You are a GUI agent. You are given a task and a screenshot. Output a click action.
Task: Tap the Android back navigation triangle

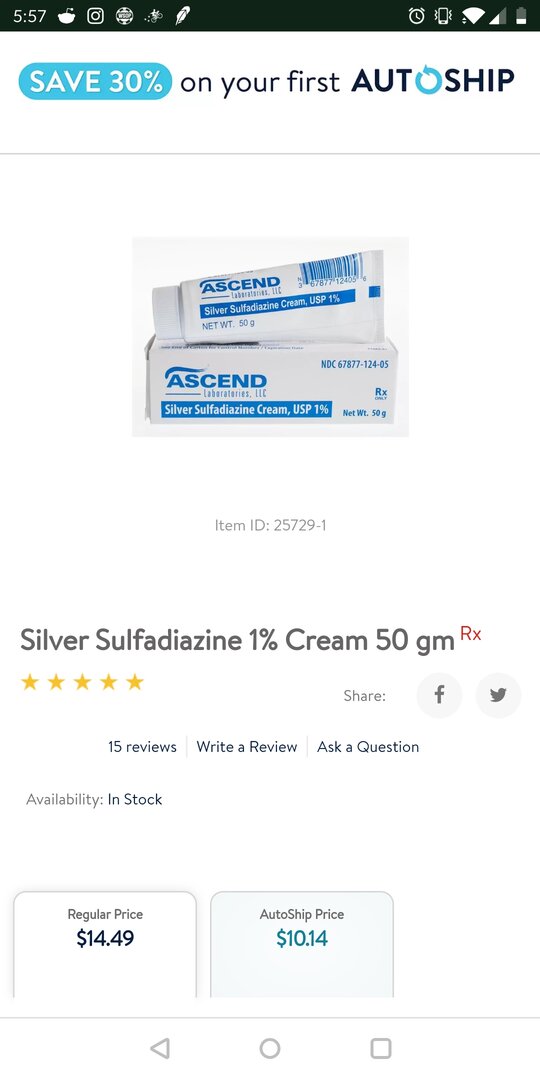point(160,1048)
